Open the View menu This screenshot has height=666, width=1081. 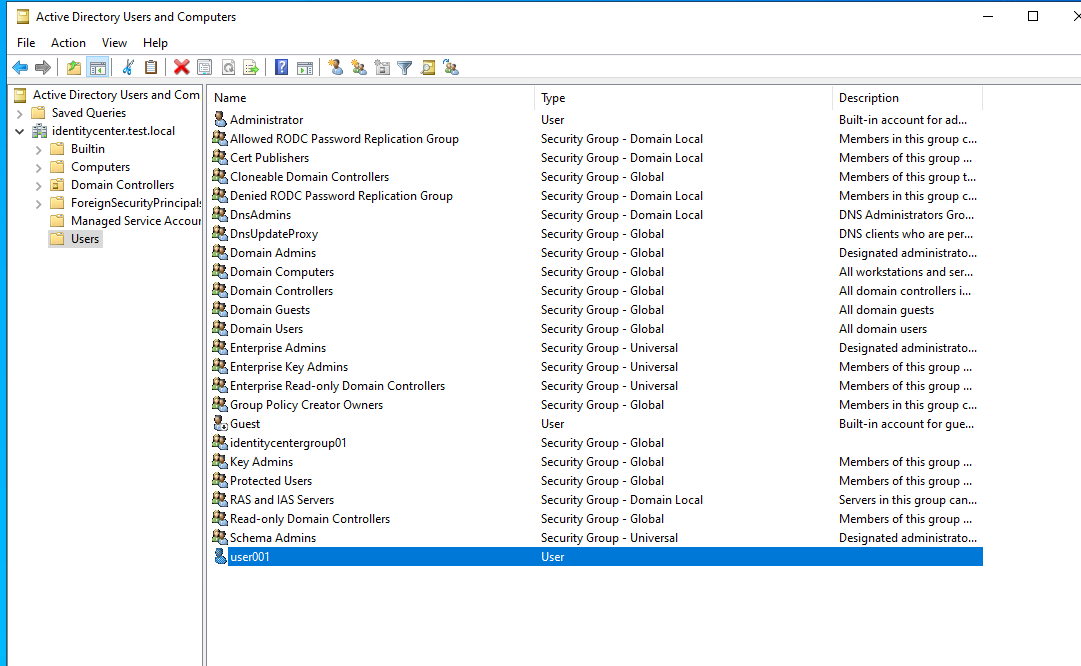point(114,43)
